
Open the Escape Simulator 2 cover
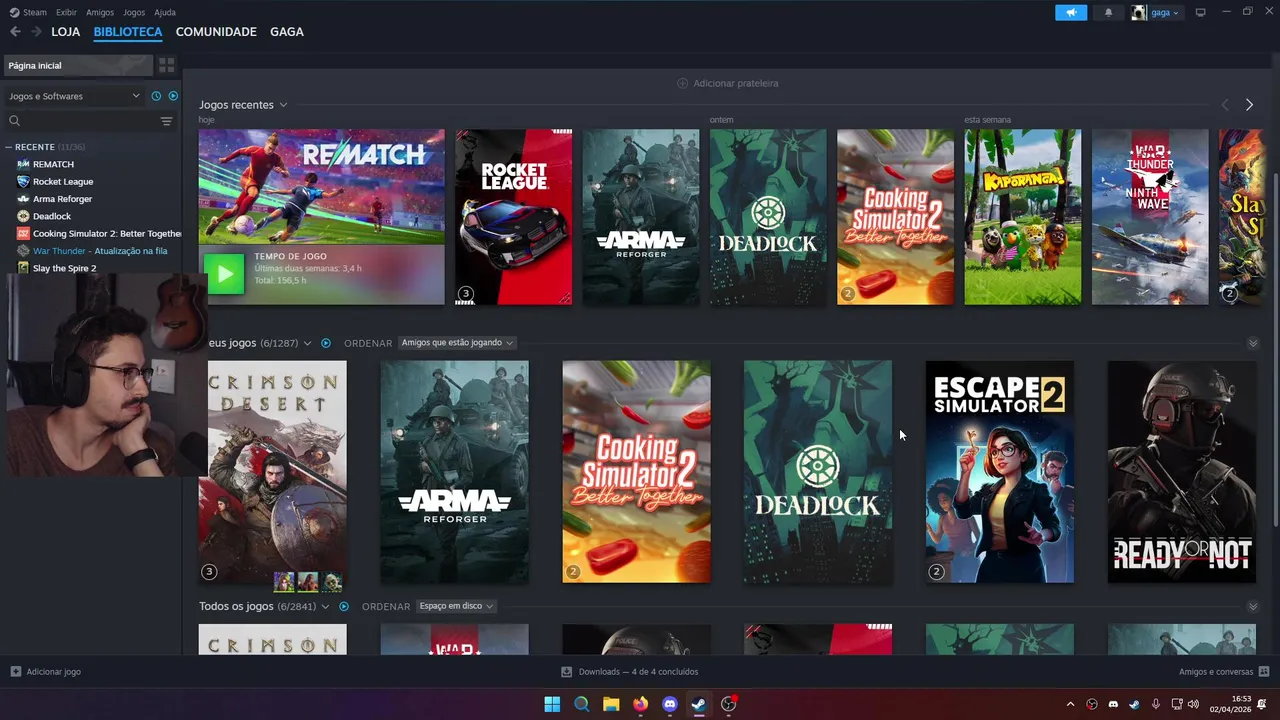click(x=999, y=472)
